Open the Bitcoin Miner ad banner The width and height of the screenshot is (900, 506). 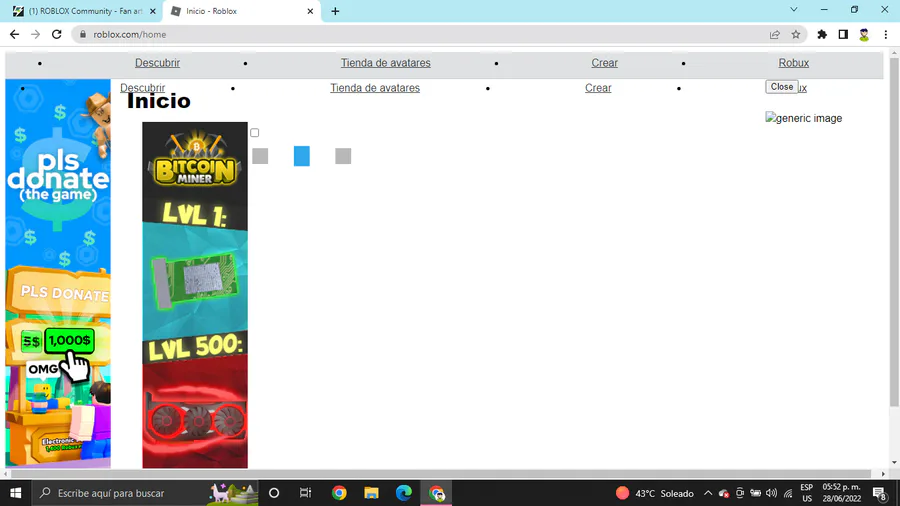[x=195, y=295]
